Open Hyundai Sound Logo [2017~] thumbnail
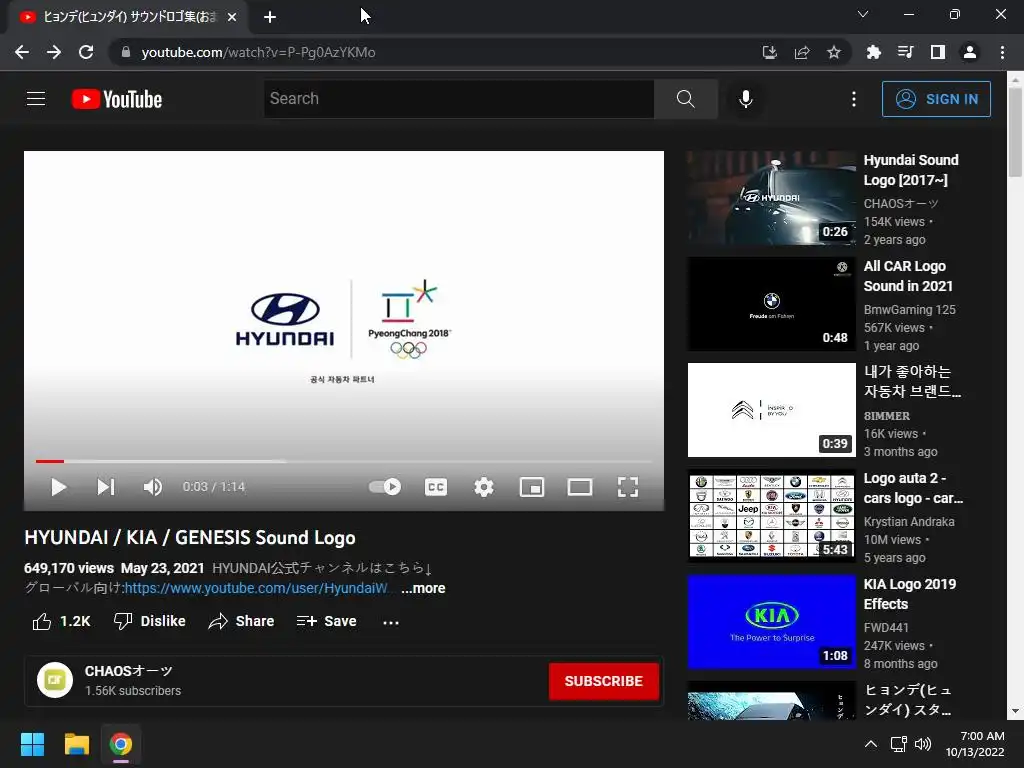This screenshot has height=768, width=1024. 771,198
